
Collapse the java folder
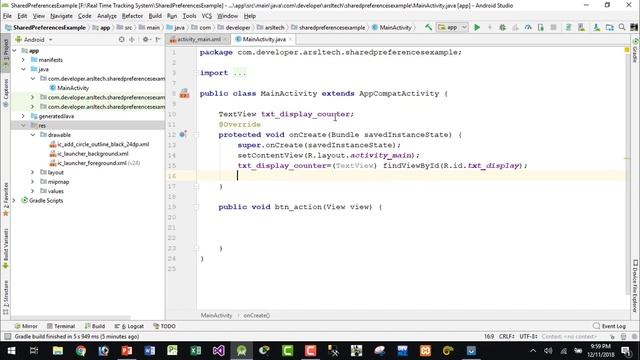23,69
